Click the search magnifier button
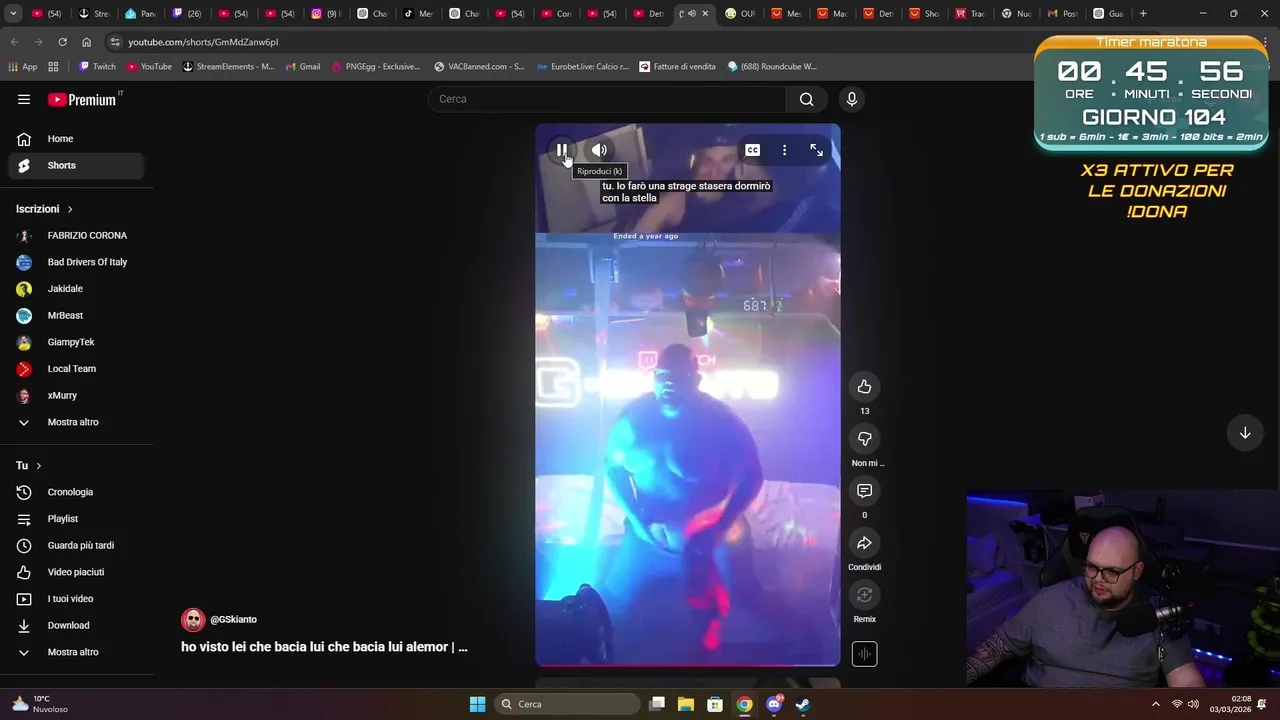This screenshot has width=1280, height=720. [x=806, y=99]
